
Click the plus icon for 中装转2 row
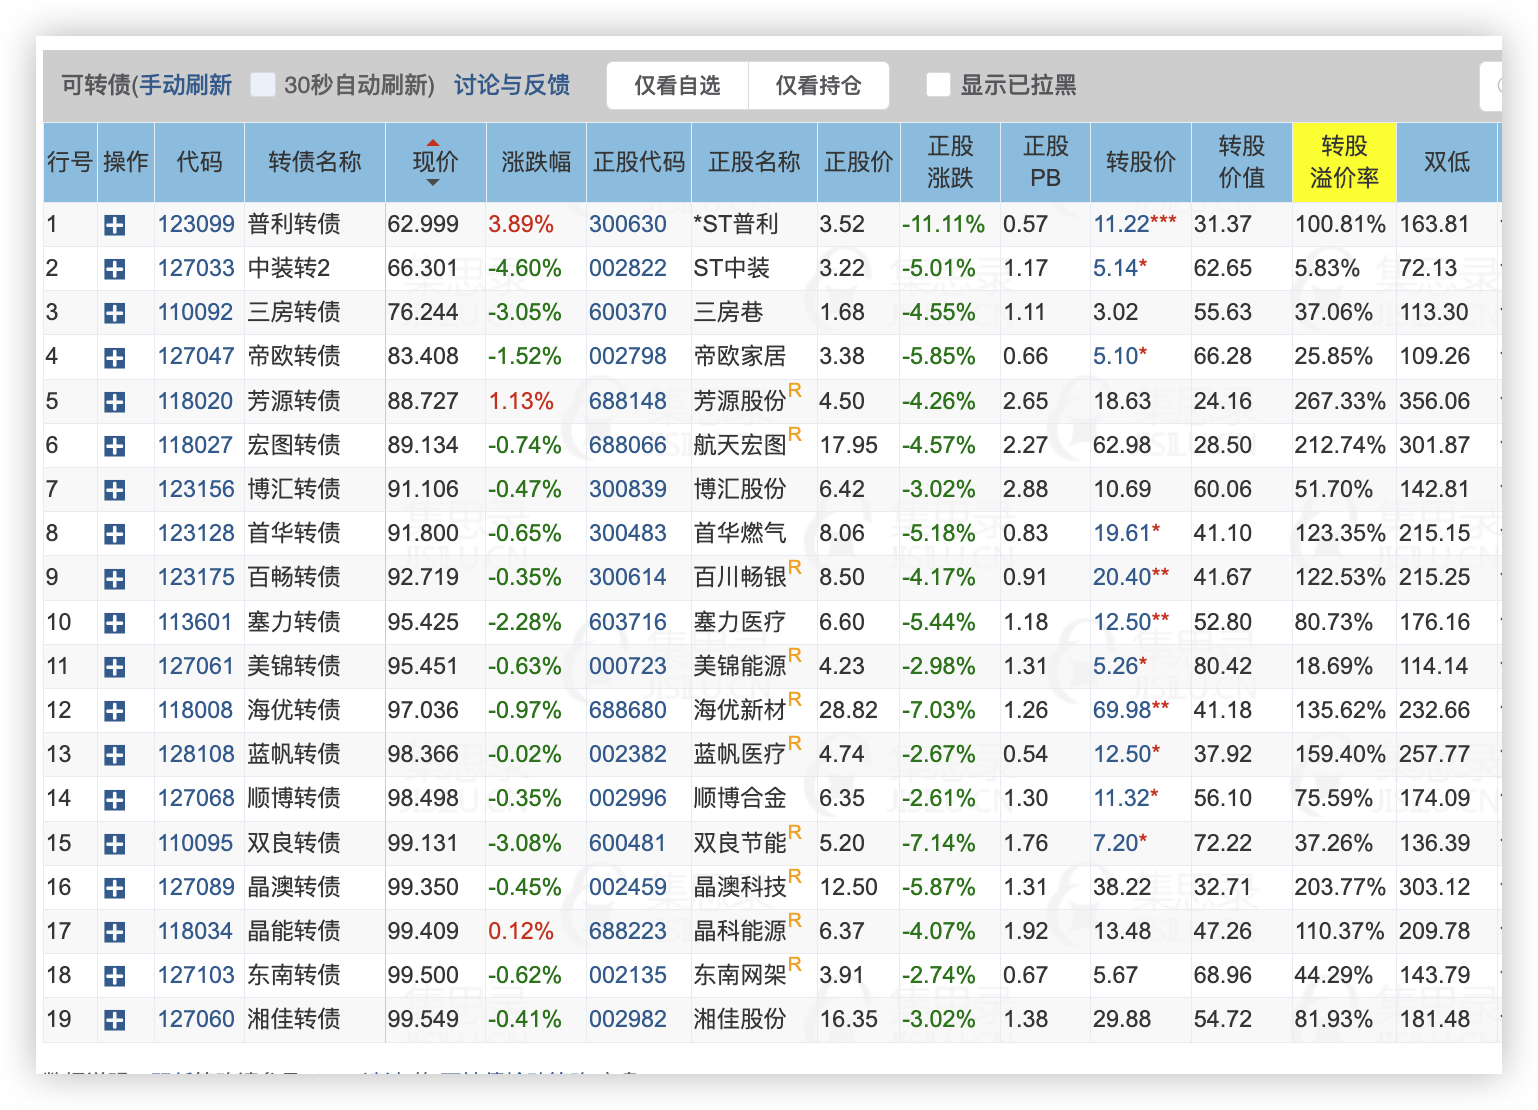115,270
